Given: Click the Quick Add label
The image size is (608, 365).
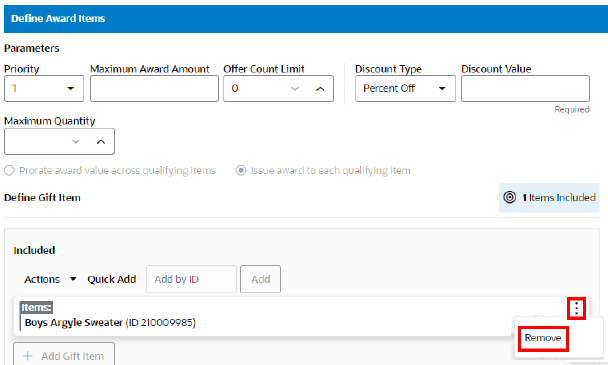Looking at the screenshot, I should tap(112, 279).
